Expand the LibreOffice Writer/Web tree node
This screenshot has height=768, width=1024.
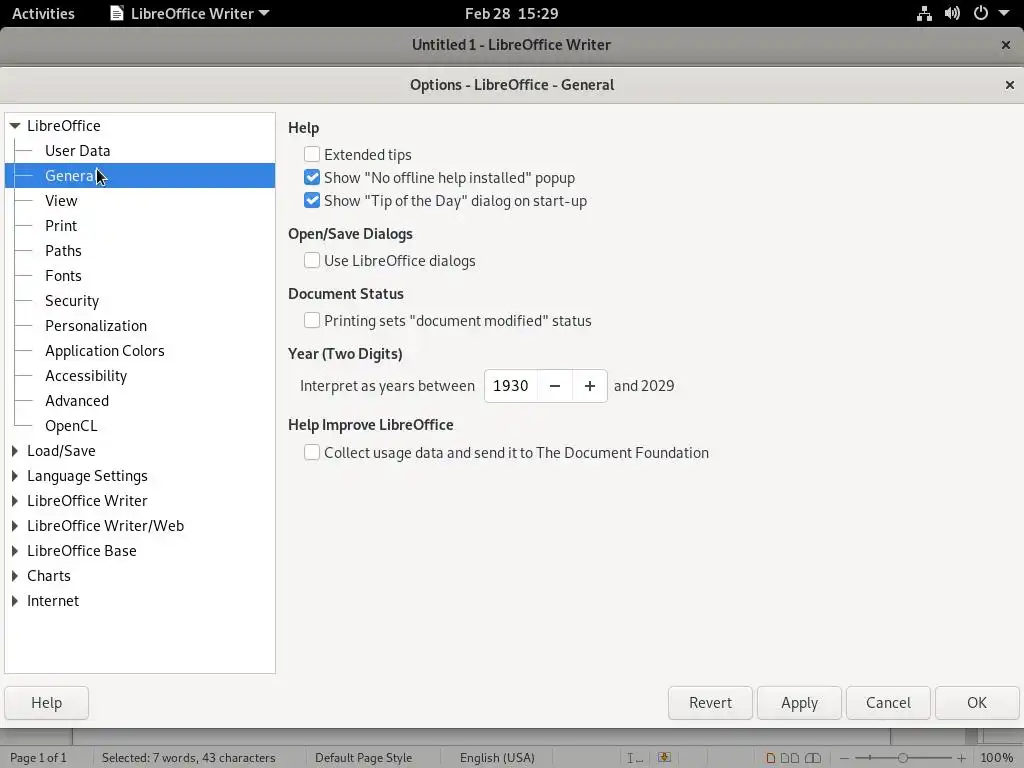[x=15, y=526]
